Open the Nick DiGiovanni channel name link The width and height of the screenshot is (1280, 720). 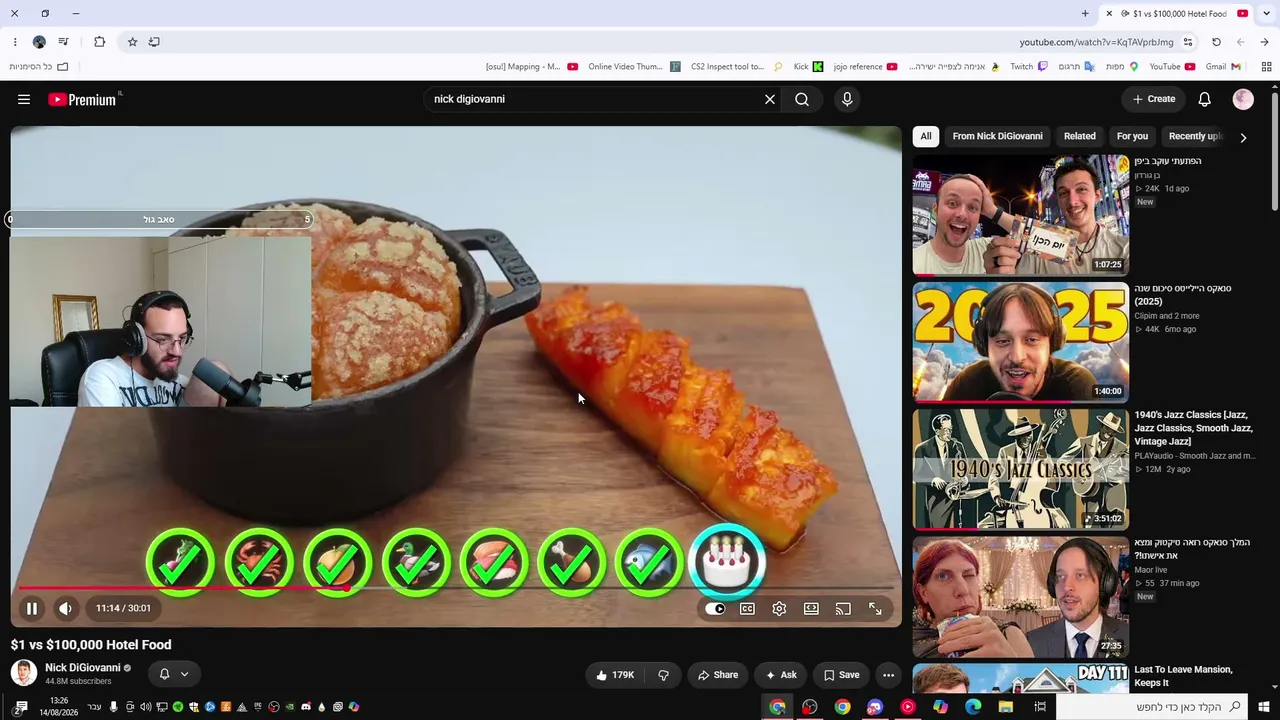pyautogui.click(x=83, y=667)
